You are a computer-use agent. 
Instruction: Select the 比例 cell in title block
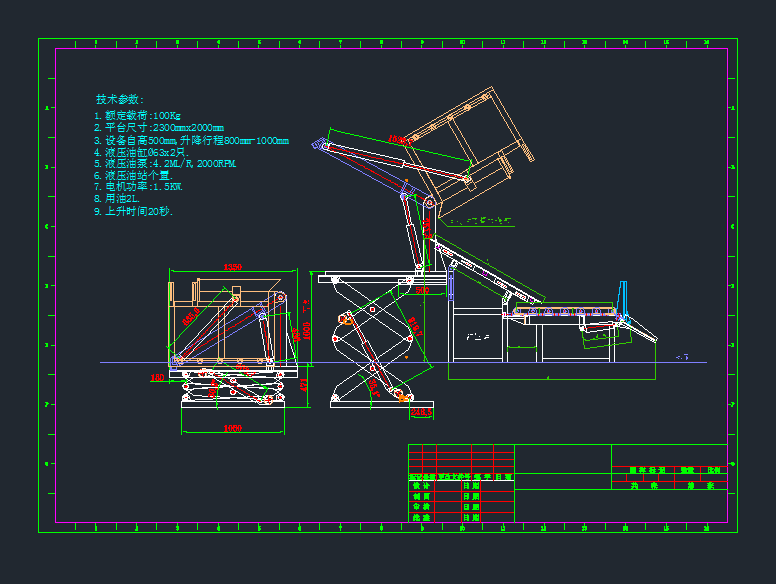pyautogui.click(x=714, y=469)
